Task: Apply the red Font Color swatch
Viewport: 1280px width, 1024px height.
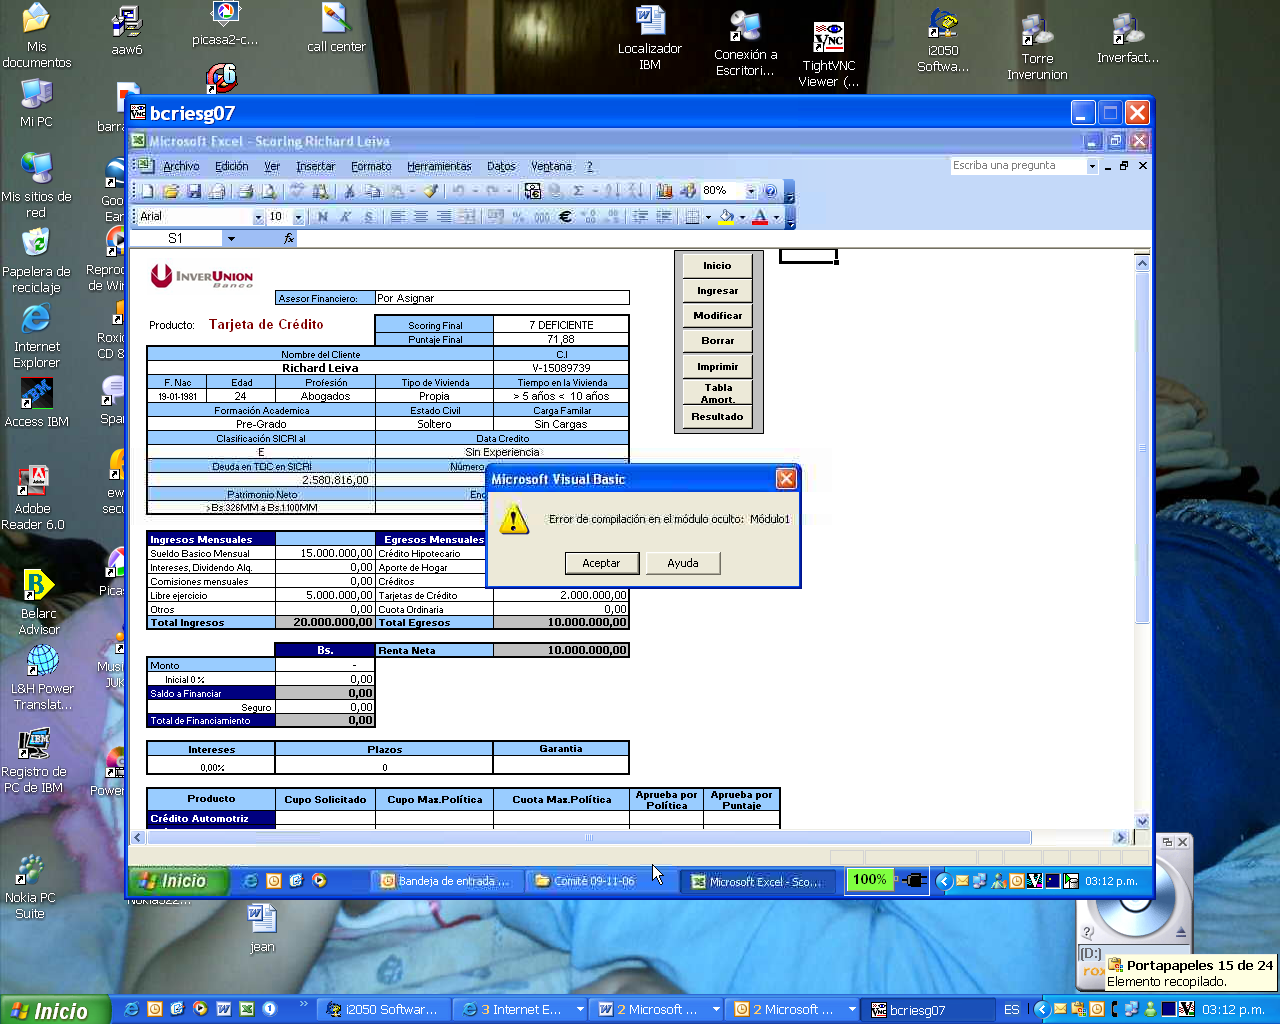Action: tap(760, 216)
